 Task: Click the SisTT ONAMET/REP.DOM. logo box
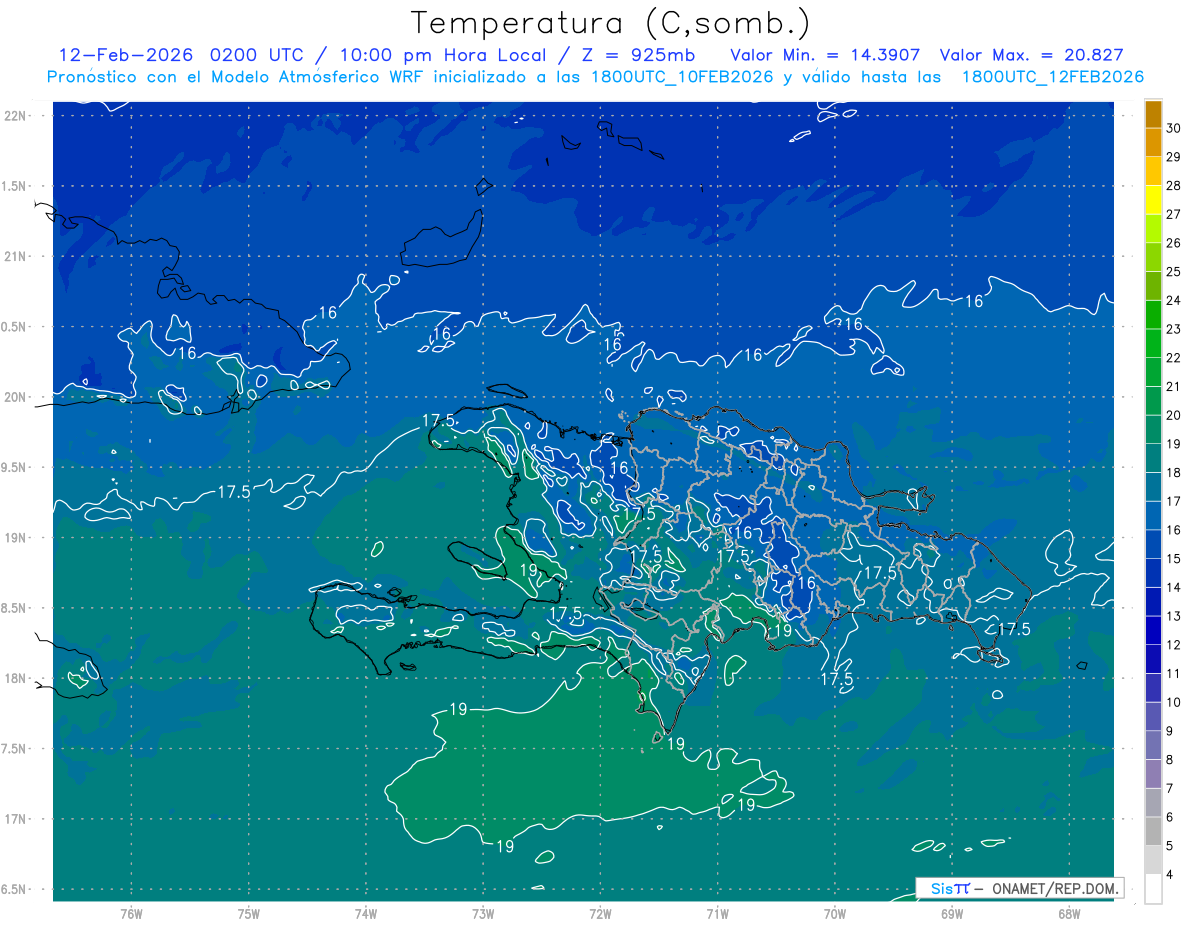(x=1020, y=888)
